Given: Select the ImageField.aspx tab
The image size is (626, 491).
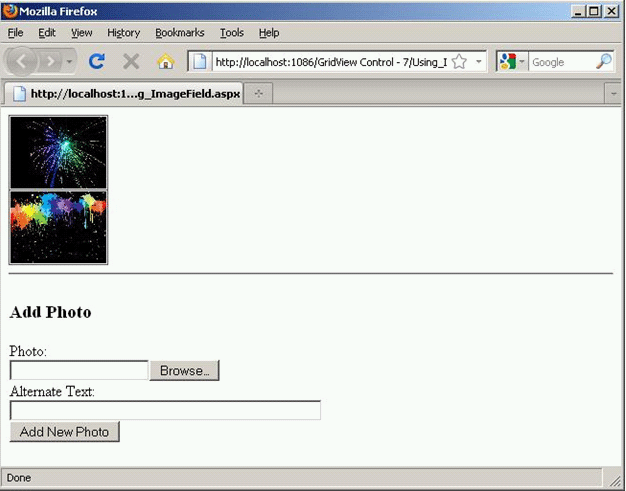Looking at the screenshot, I should [x=124, y=94].
